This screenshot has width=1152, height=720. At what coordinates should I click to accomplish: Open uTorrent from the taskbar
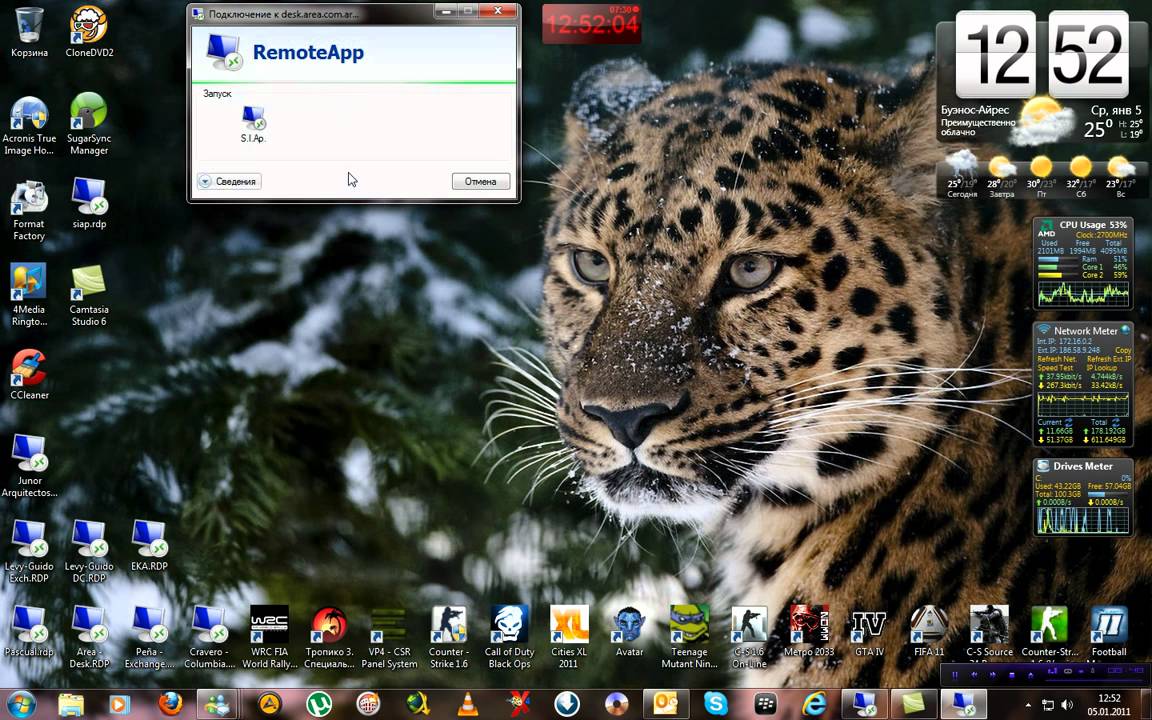(319, 704)
